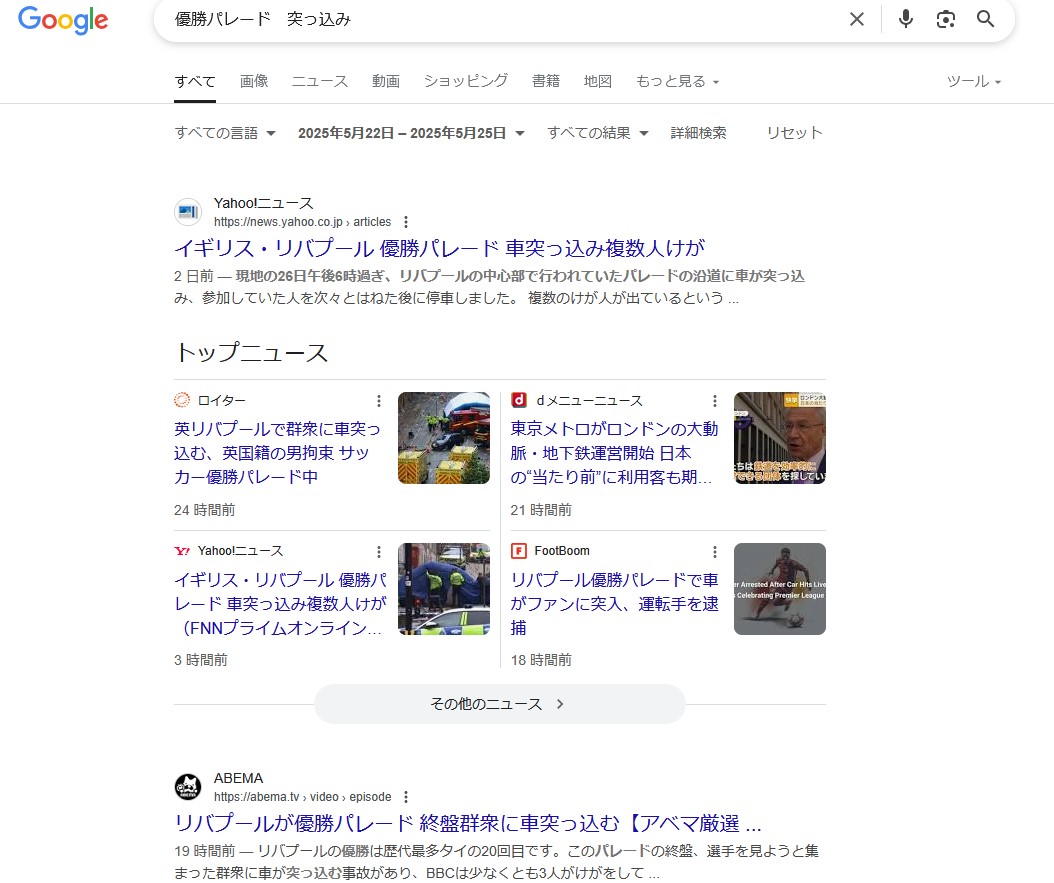
Task: Click the トップニュース heading
Action: point(251,353)
